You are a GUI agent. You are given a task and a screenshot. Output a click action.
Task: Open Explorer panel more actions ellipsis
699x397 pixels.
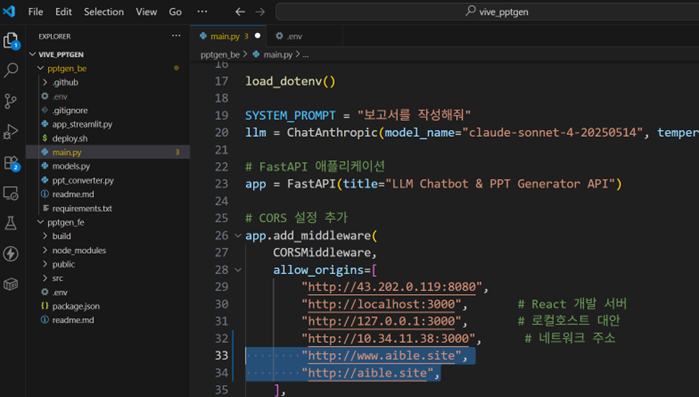tap(176, 36)
